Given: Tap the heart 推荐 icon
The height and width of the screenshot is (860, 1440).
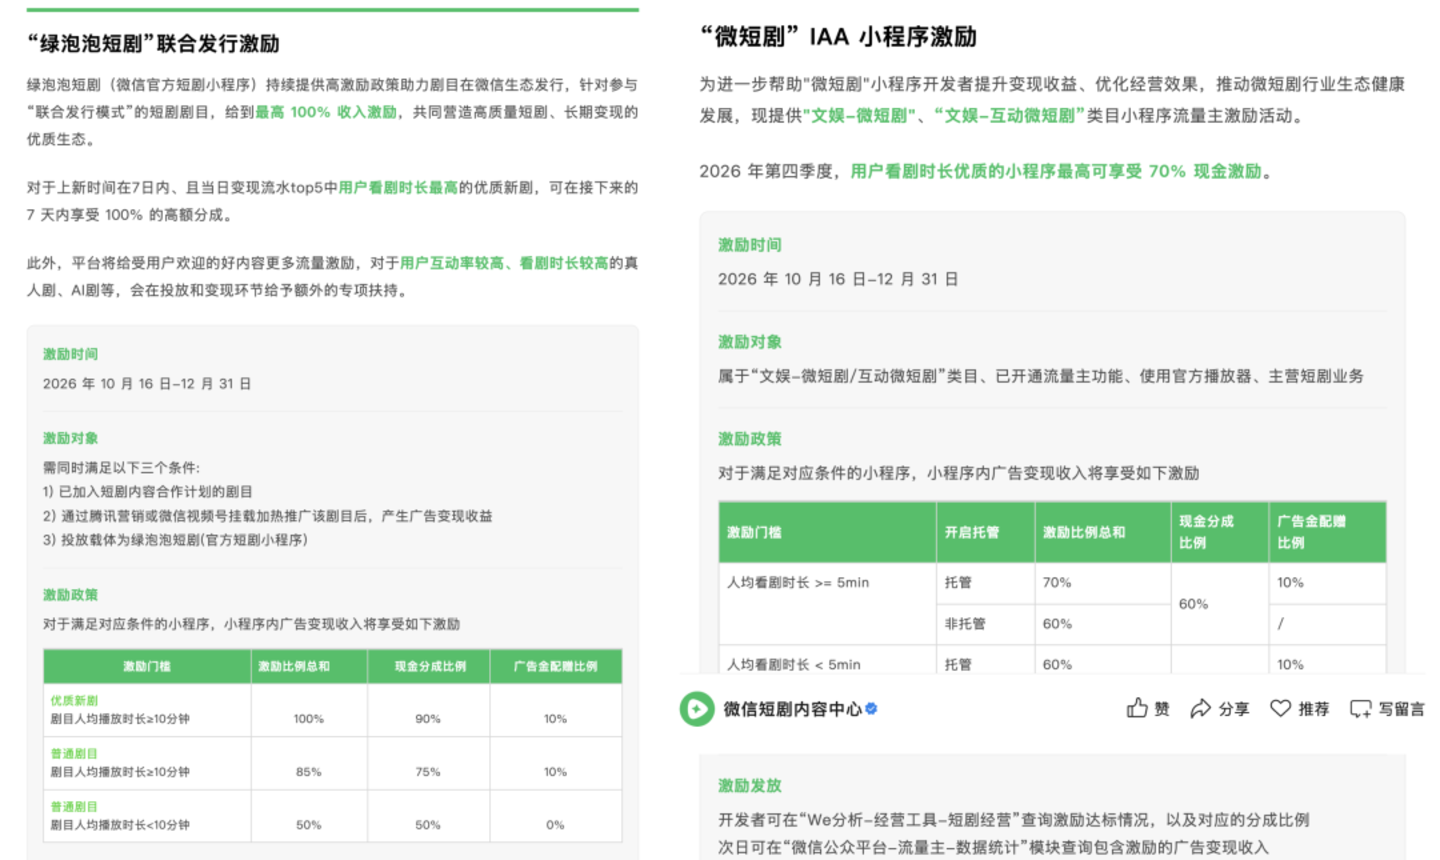Looking at the screenshot, I should (x=1280, y=708).
